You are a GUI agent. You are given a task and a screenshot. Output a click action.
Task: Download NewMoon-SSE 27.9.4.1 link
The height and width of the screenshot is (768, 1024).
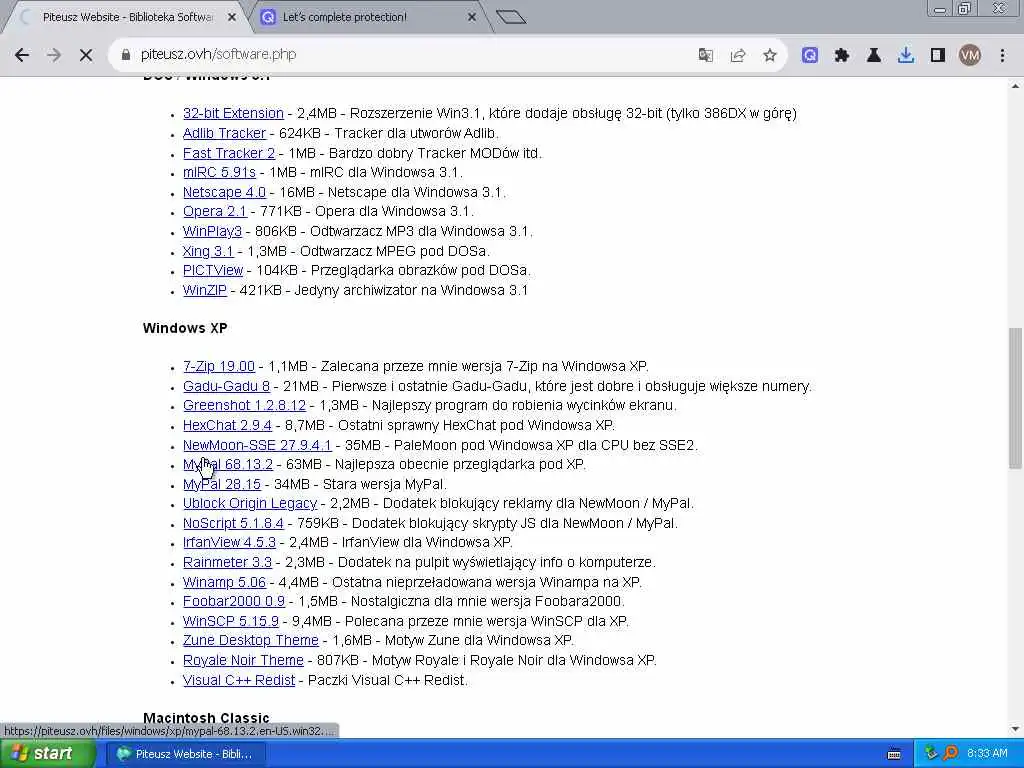coord(257,445)
